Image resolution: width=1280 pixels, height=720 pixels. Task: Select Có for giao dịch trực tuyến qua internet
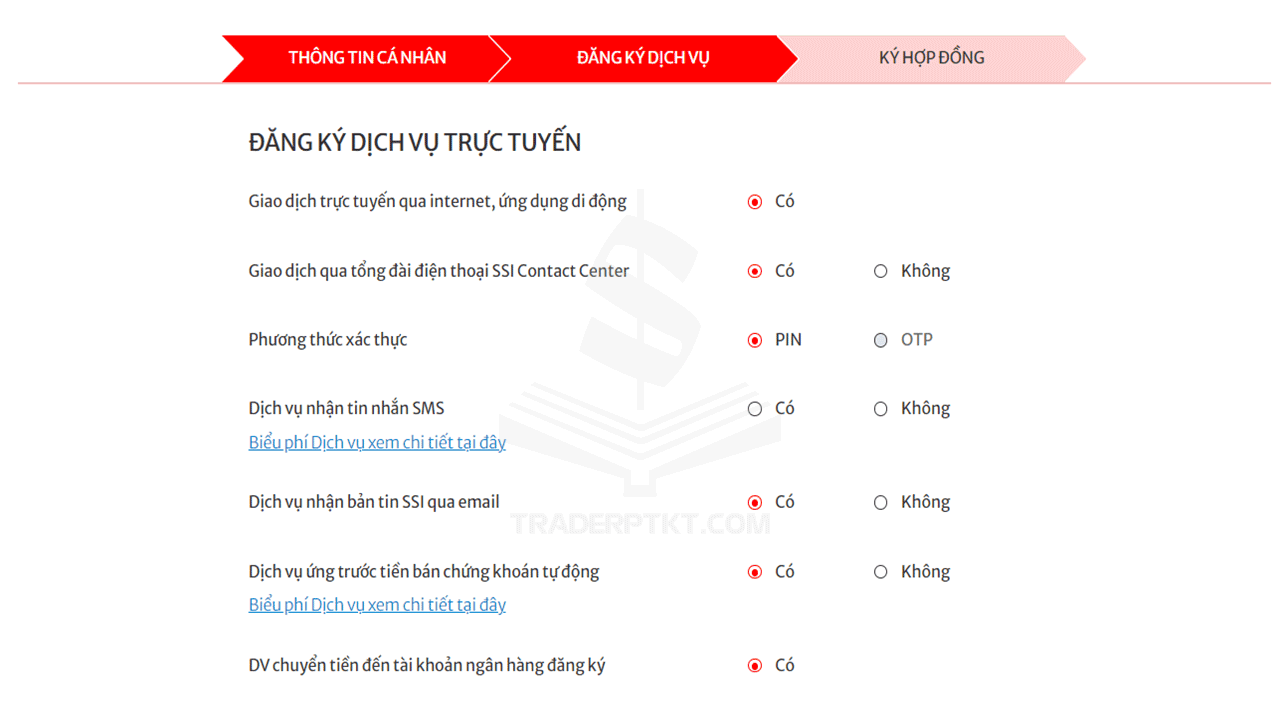tap(755, 202)
